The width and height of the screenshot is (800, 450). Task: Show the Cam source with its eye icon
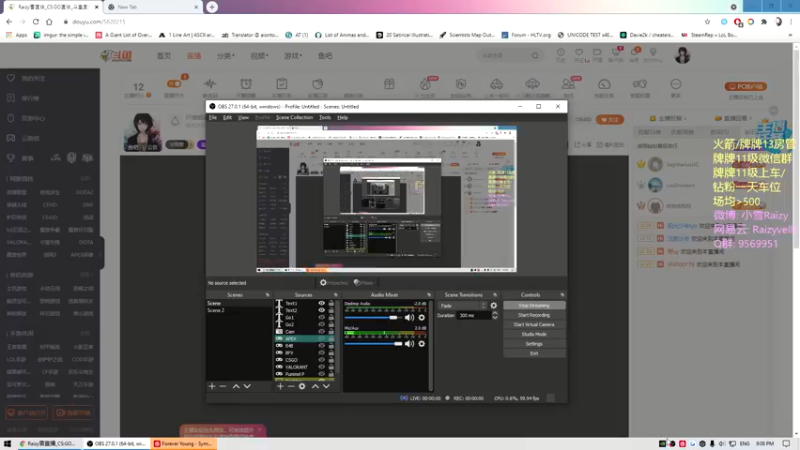[321, 332]
